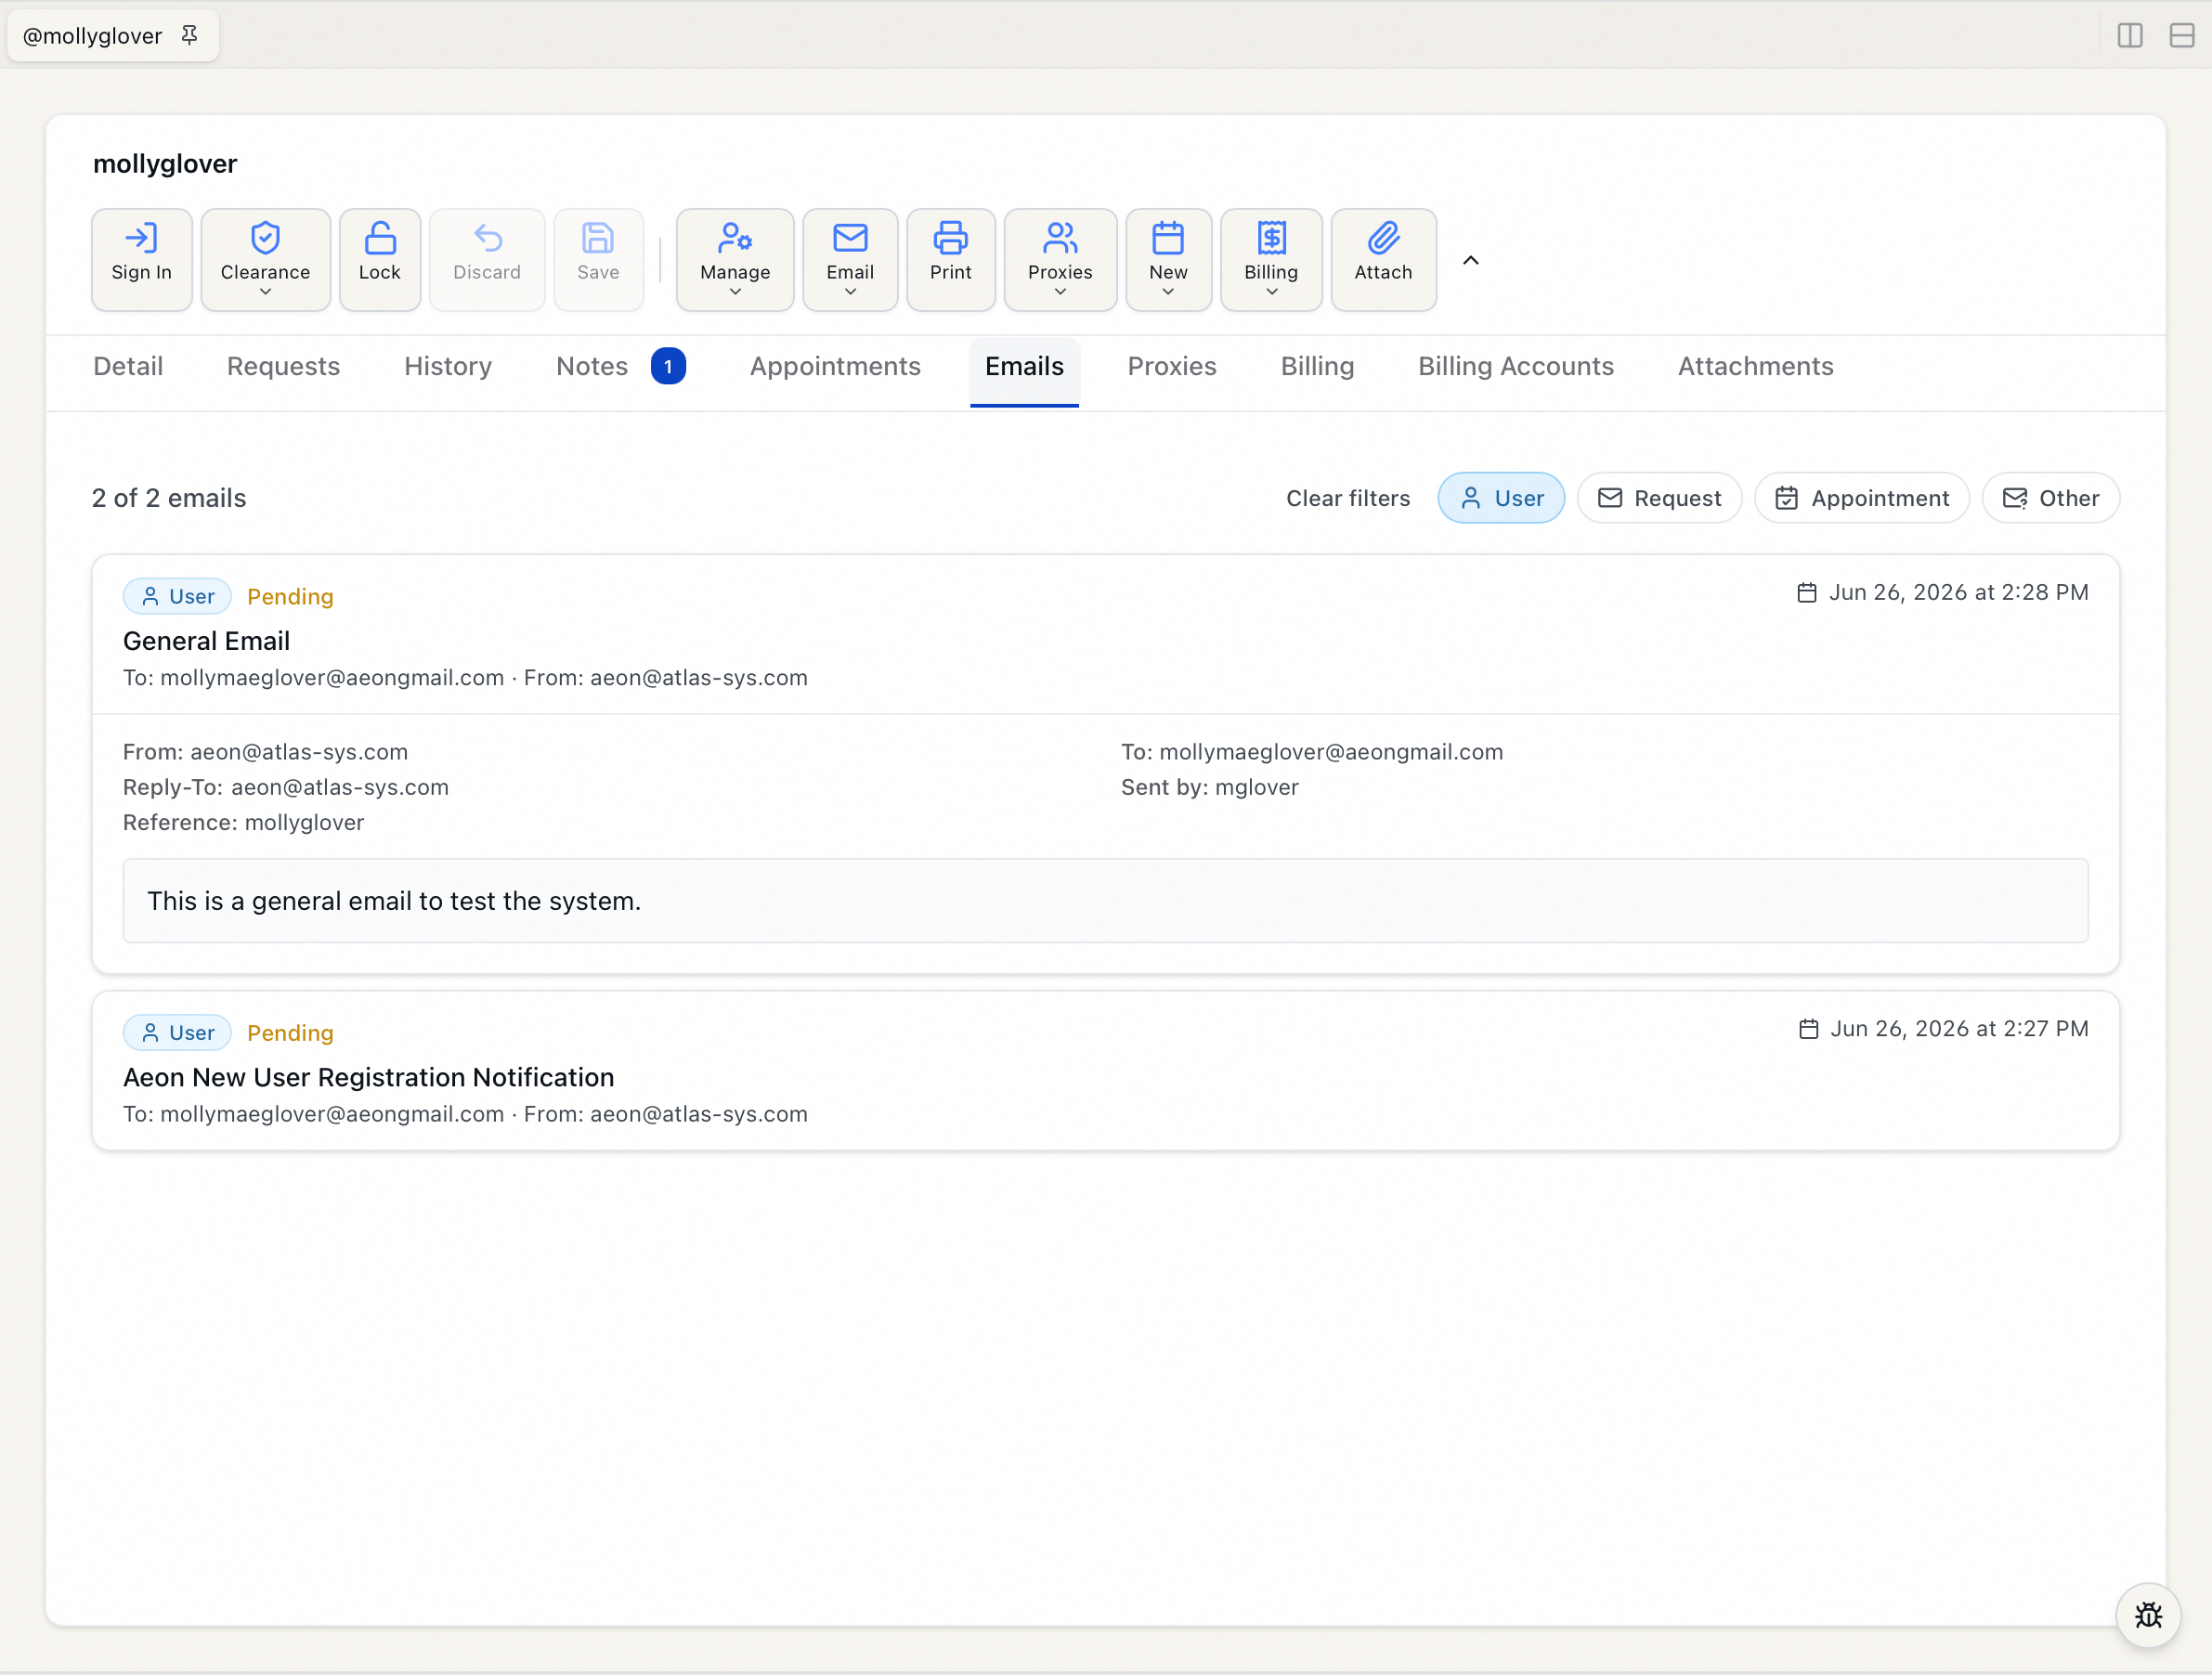The image size is (2212, 1675).
Task: Switch to the Detail tab
Action: 128,366
